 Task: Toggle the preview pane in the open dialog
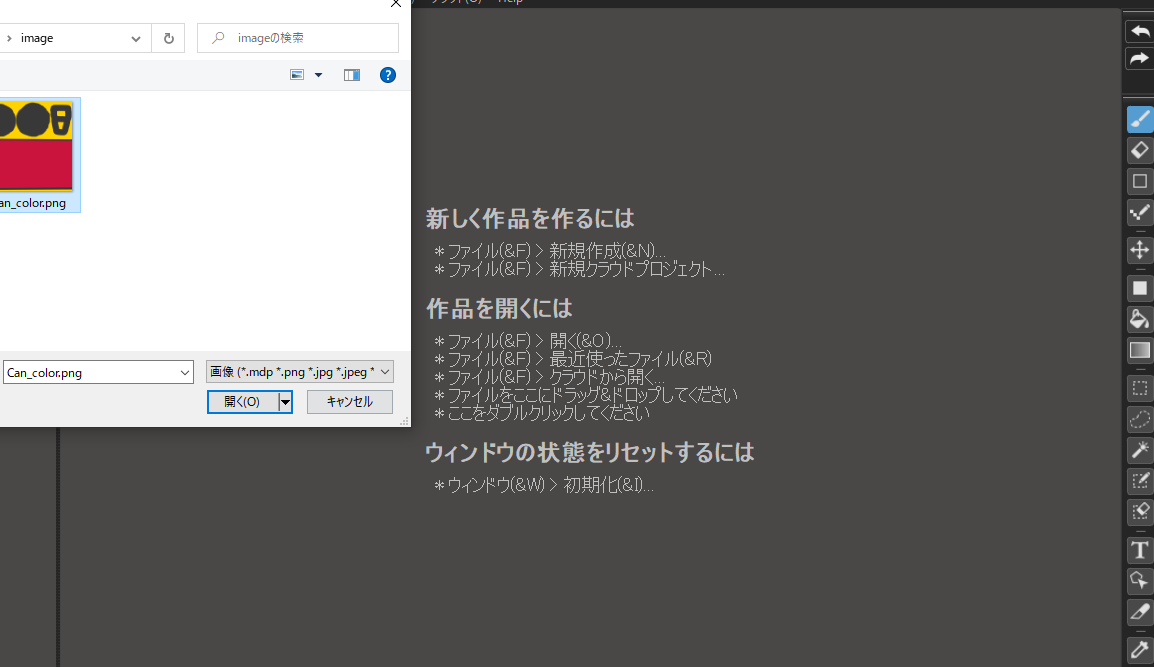tap(351, 74)
